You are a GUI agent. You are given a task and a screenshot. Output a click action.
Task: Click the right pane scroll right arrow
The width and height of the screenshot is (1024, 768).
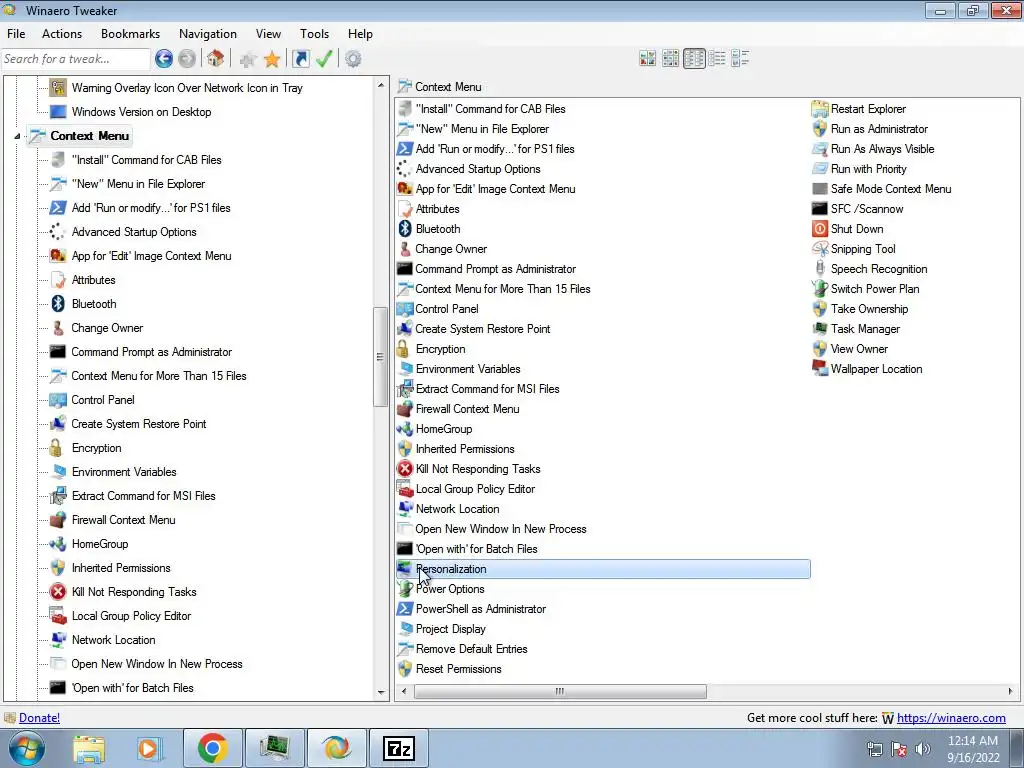click(1010, 691)
